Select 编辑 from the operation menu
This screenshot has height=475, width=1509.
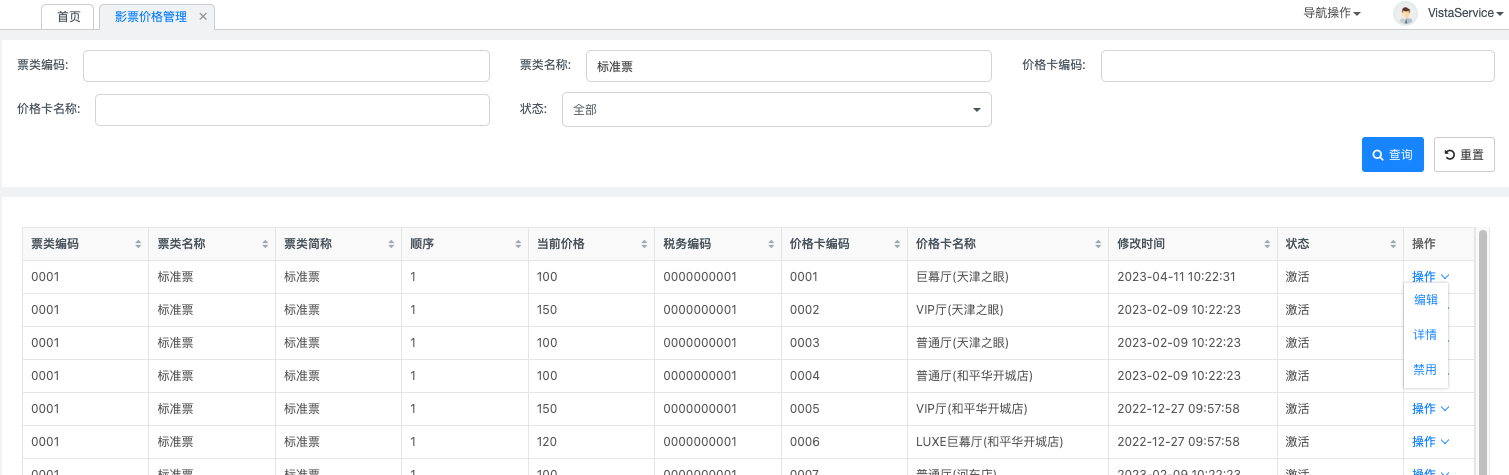pos(1425,299)
